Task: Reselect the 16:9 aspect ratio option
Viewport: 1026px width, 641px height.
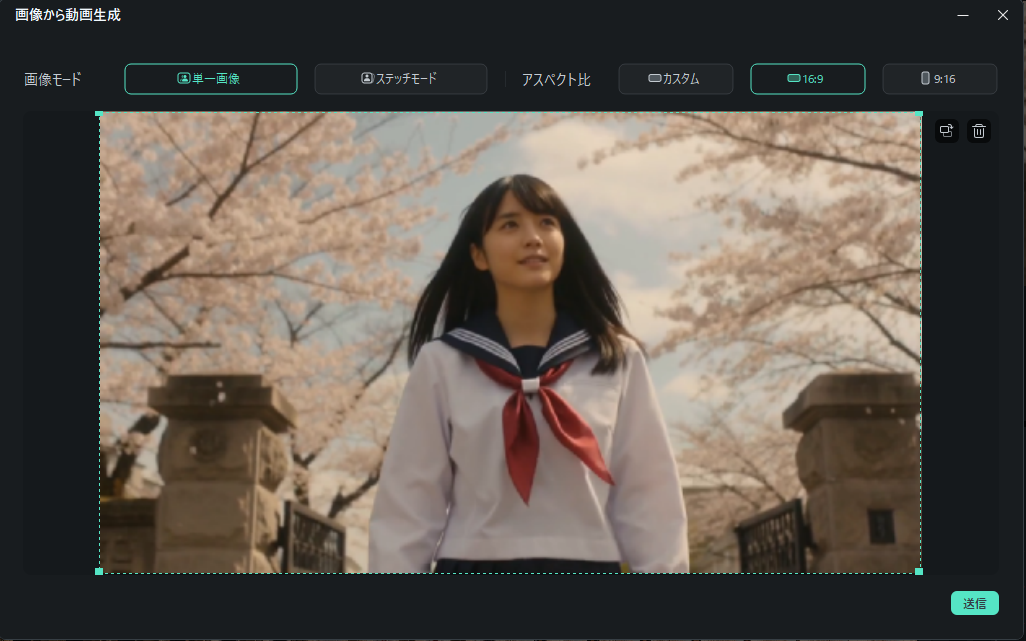Action: (x=807, y=78)
